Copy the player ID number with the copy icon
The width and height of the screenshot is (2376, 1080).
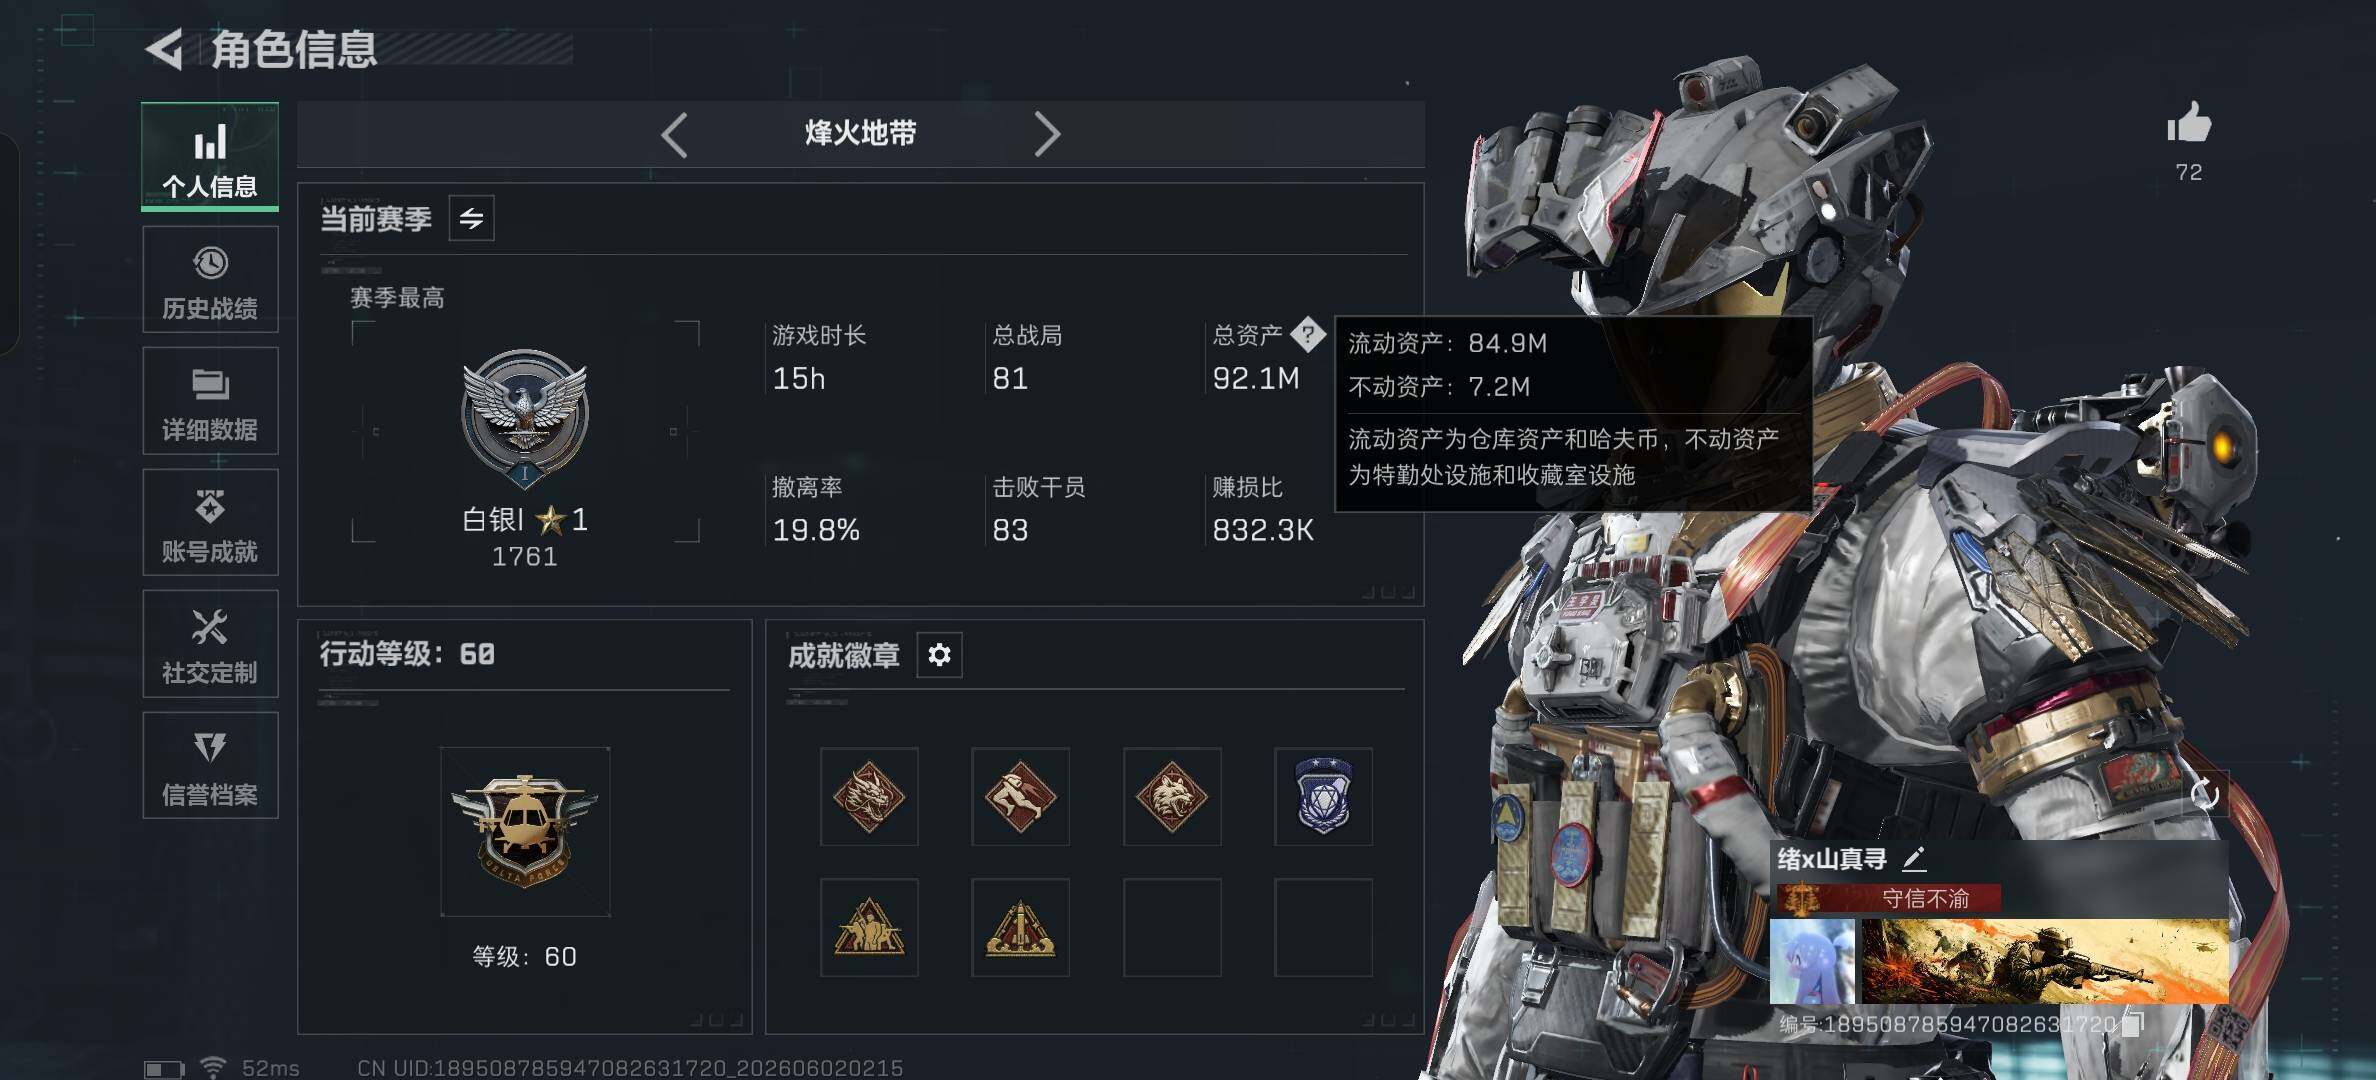2131,1024
